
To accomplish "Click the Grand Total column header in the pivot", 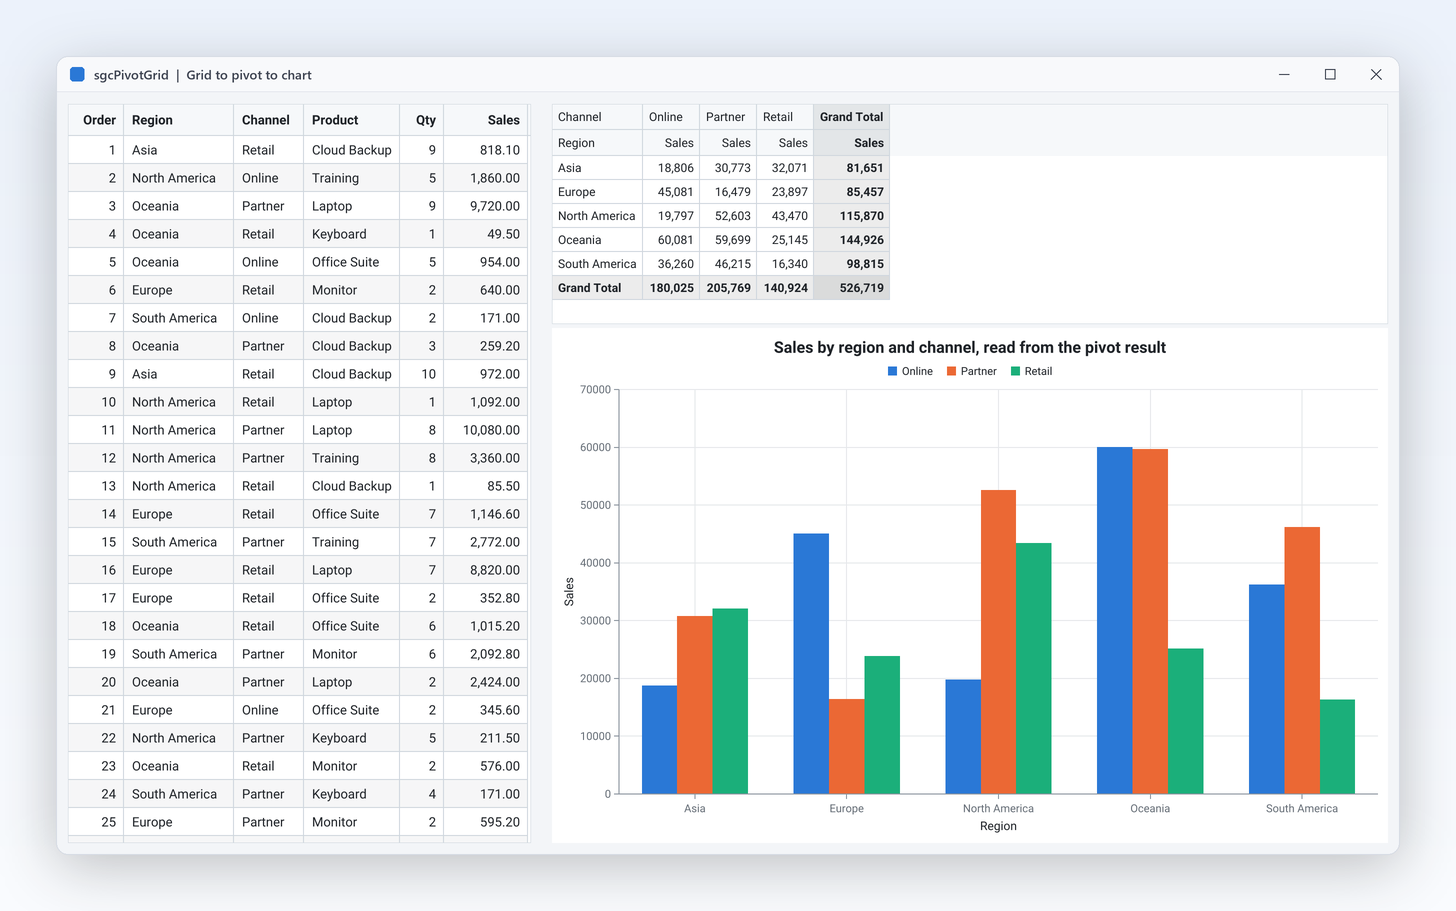I will 851,117.
